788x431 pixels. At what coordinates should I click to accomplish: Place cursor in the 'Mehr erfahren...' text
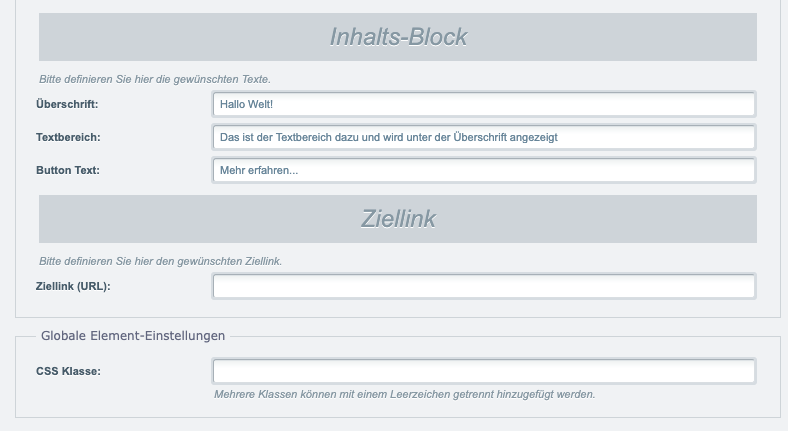point(259,171)
